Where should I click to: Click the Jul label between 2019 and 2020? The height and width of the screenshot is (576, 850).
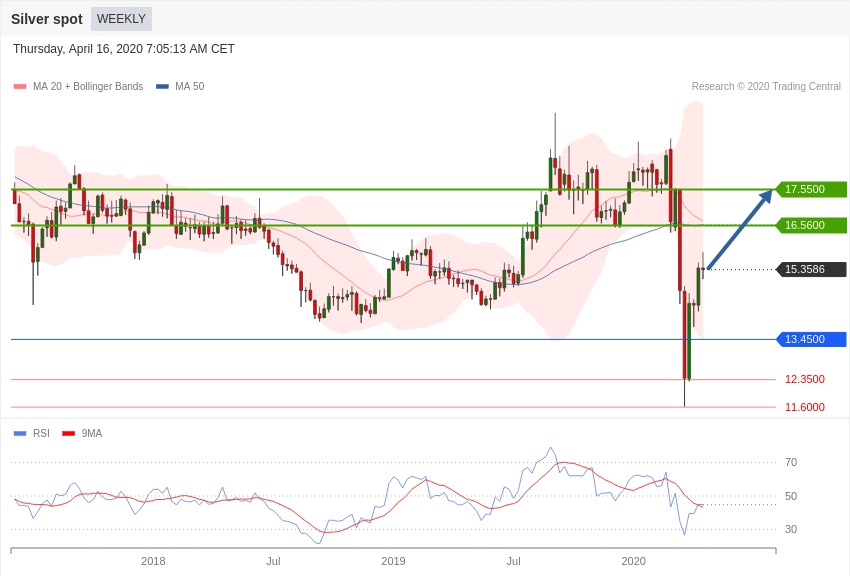(513, 561)
